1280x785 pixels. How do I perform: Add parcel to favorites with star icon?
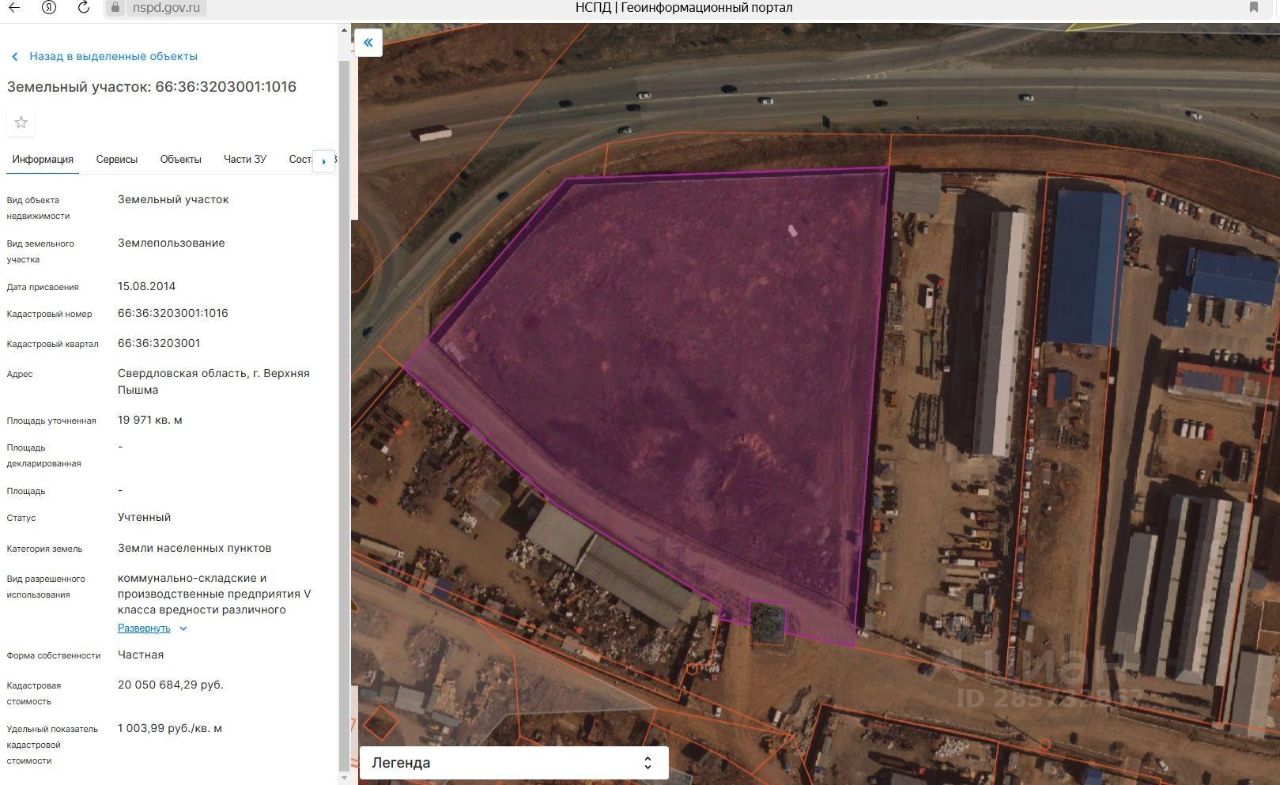coord(21,123)
